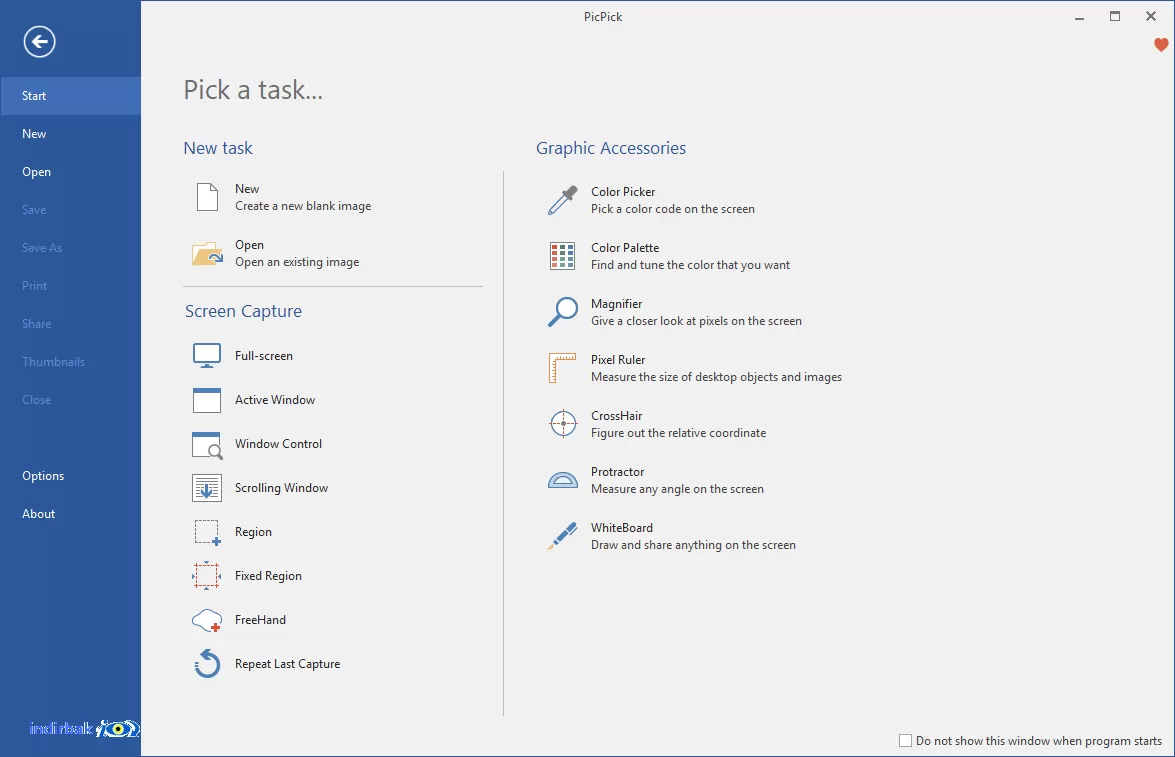Click 'Figure out the relative coordinate'
The width and height of the screenshot is (1175, 757).
coord(678,433)
